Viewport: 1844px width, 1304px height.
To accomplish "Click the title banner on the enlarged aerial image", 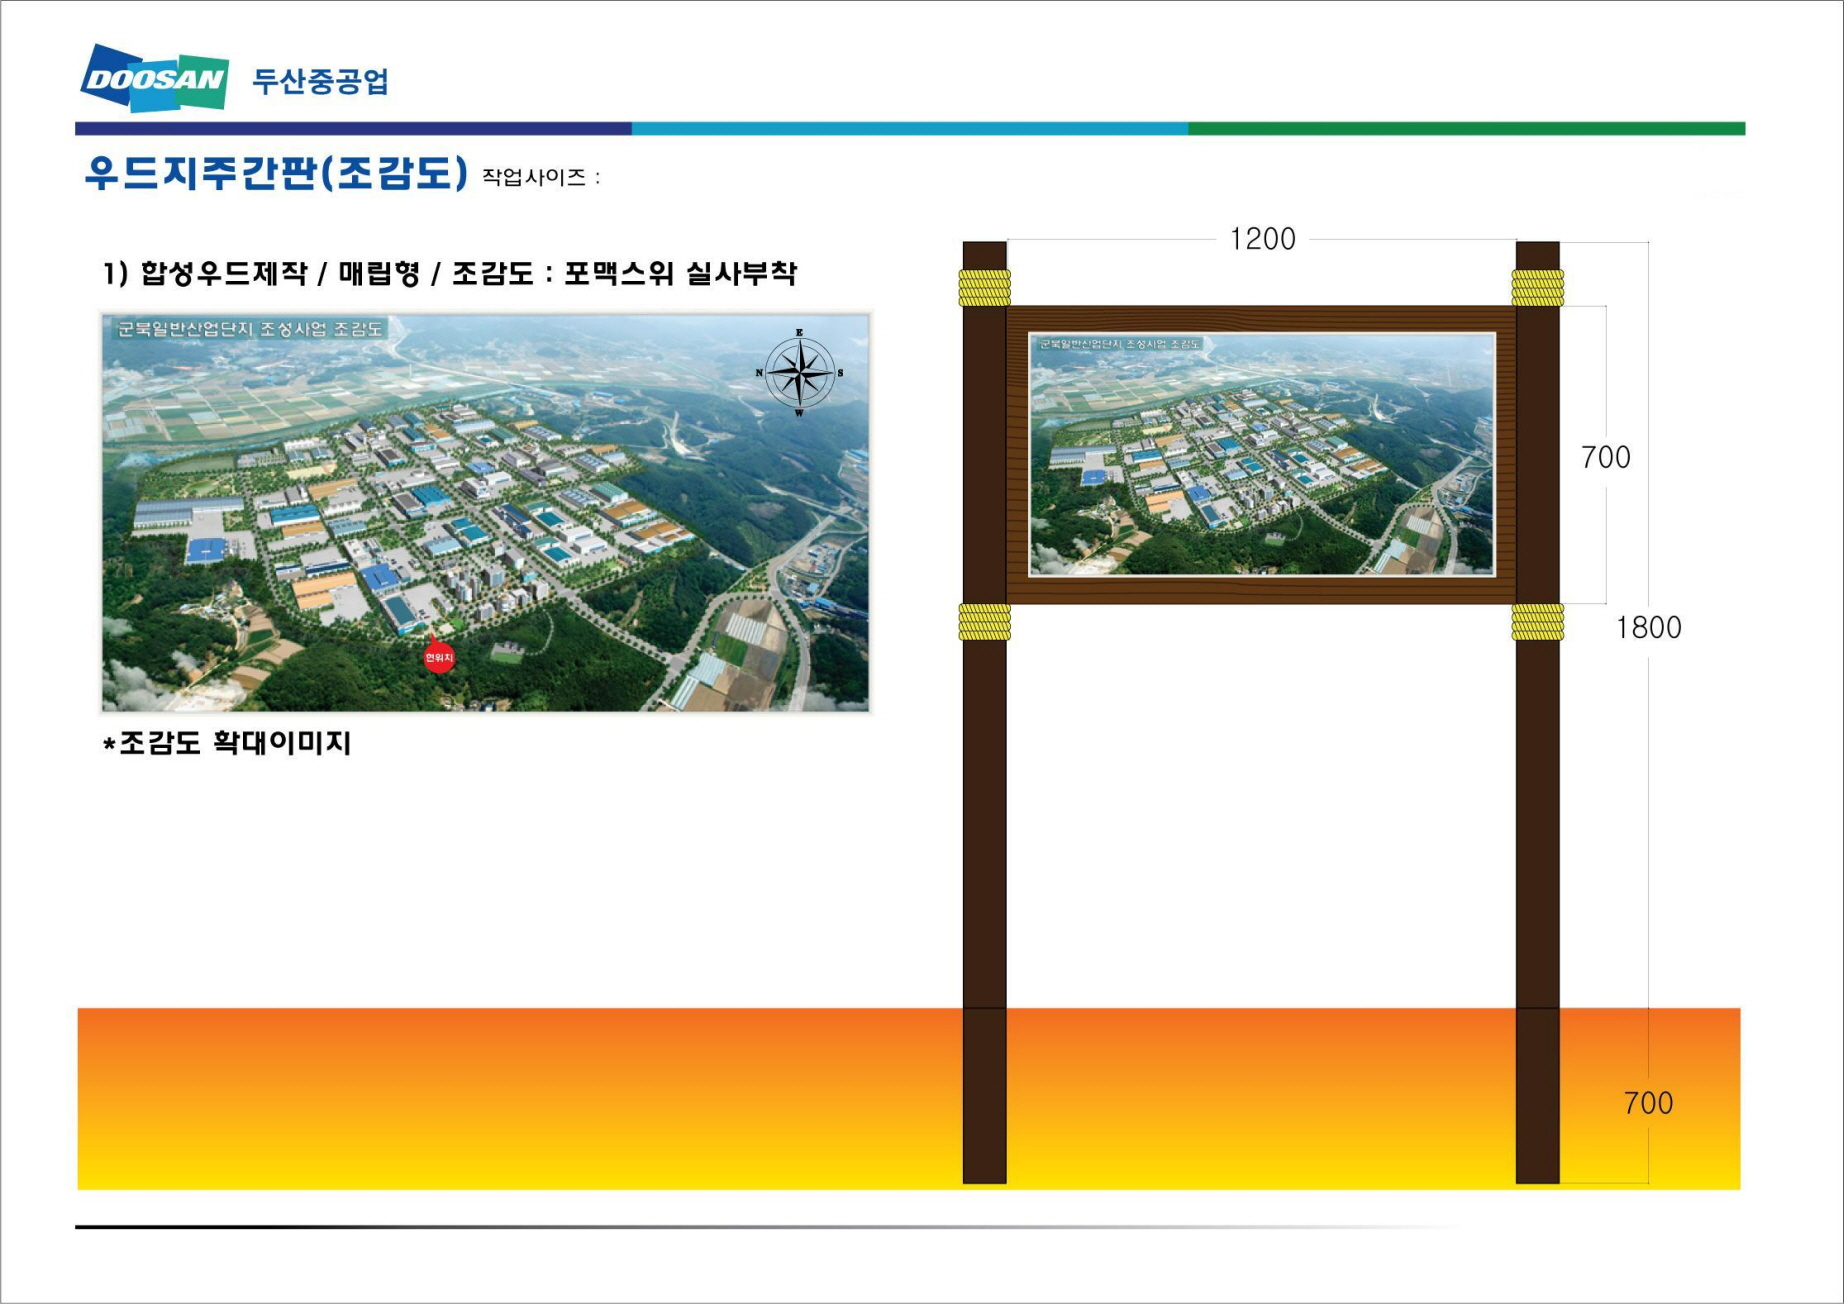I will pos(249,329).
